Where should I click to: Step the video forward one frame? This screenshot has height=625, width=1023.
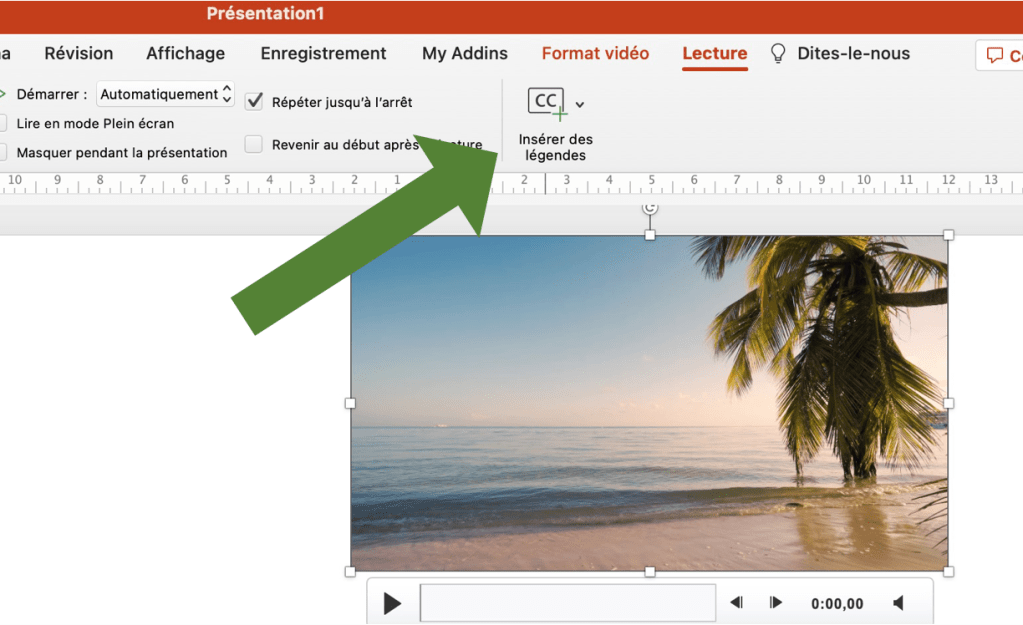click(775, 603)
